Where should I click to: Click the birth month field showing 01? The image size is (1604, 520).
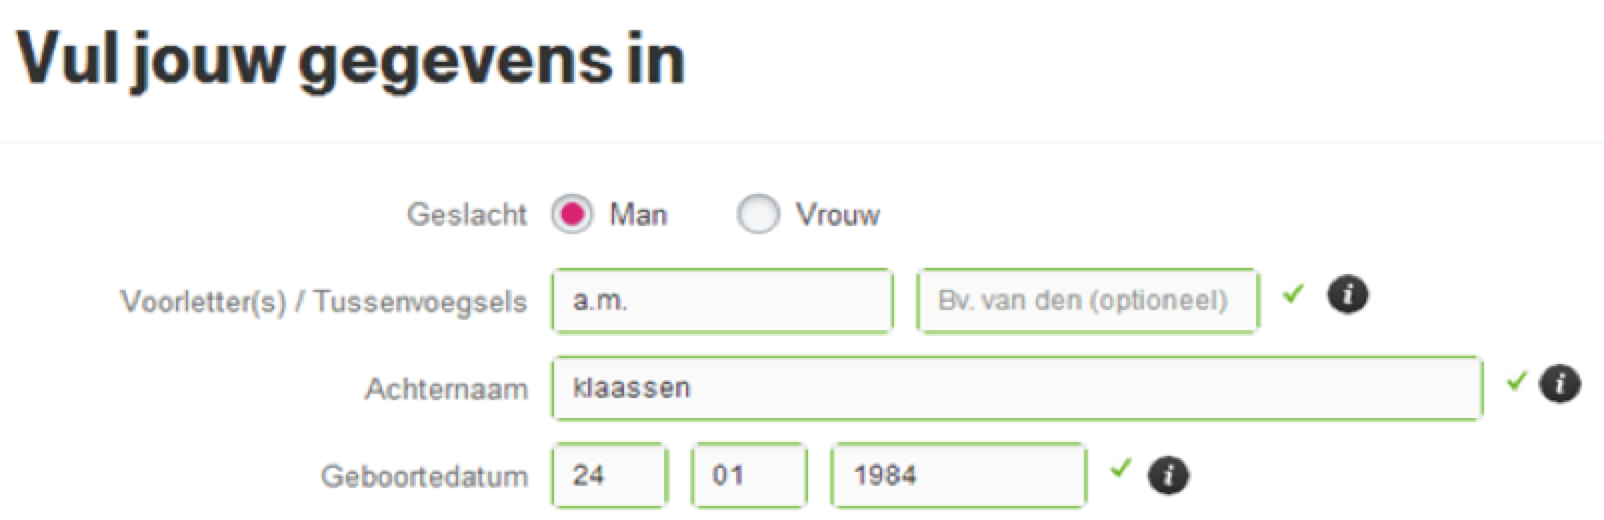pyautogui.click(x=748, y=475)
